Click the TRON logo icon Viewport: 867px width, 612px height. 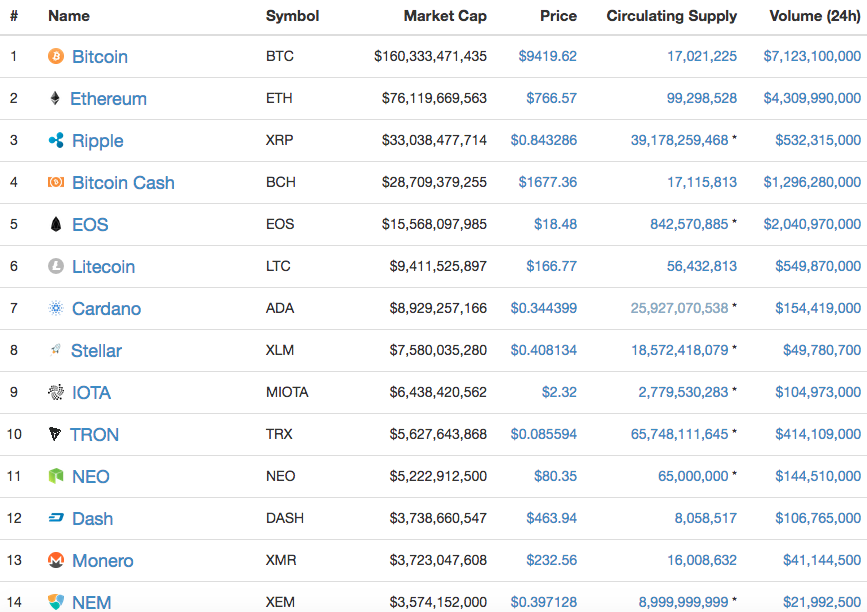[x=55, y=434]
